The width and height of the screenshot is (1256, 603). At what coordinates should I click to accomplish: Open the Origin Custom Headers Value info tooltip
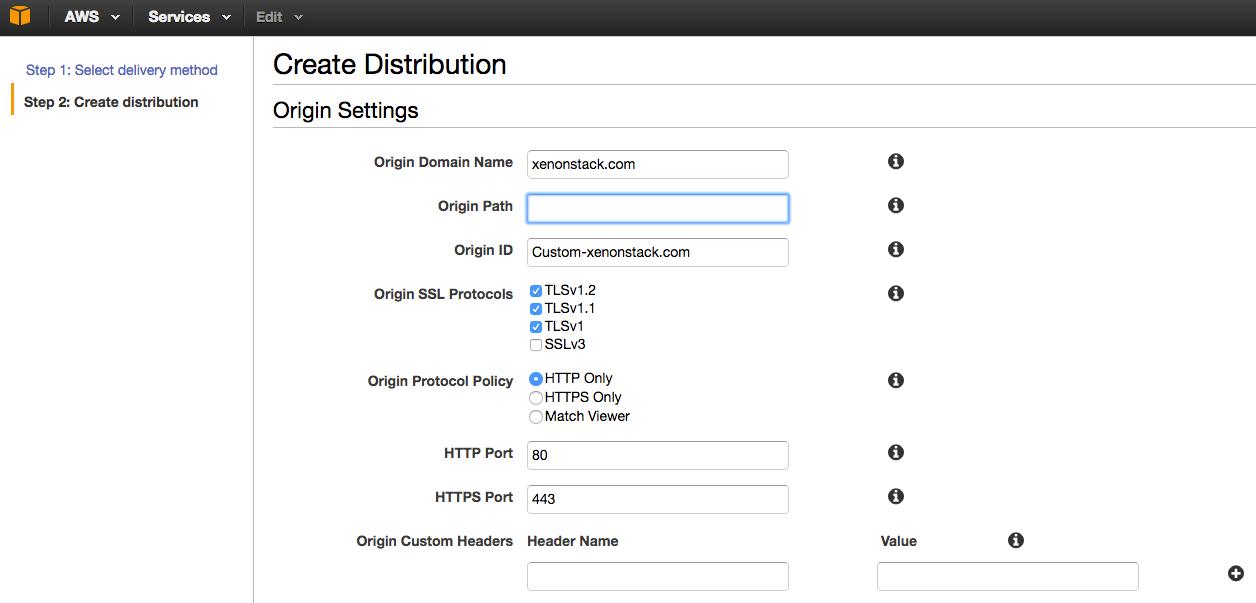click(x=1016, y=540)
